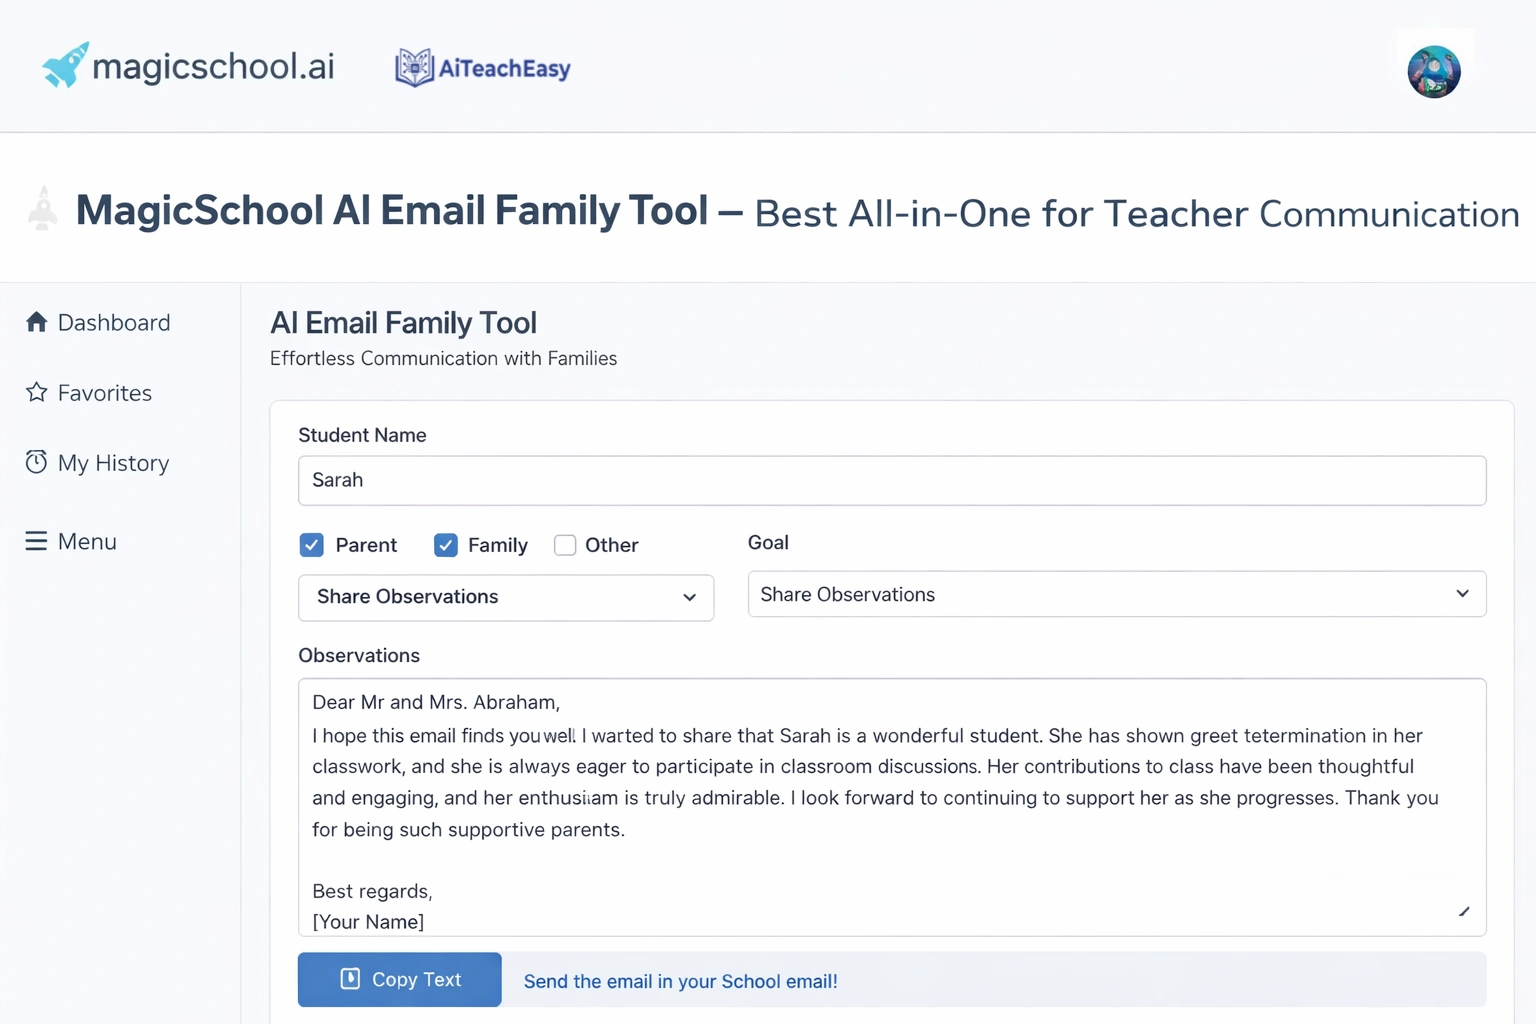Screen dimensions: 1536x1024
Task: Select My History in the sidebar
Action: (x=113, y=462)
